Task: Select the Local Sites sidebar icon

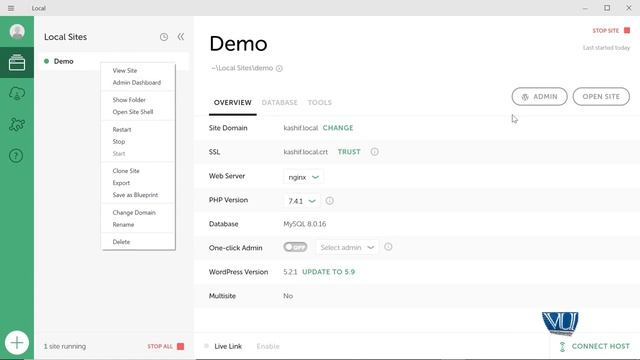Action: [x=17, y=62]
